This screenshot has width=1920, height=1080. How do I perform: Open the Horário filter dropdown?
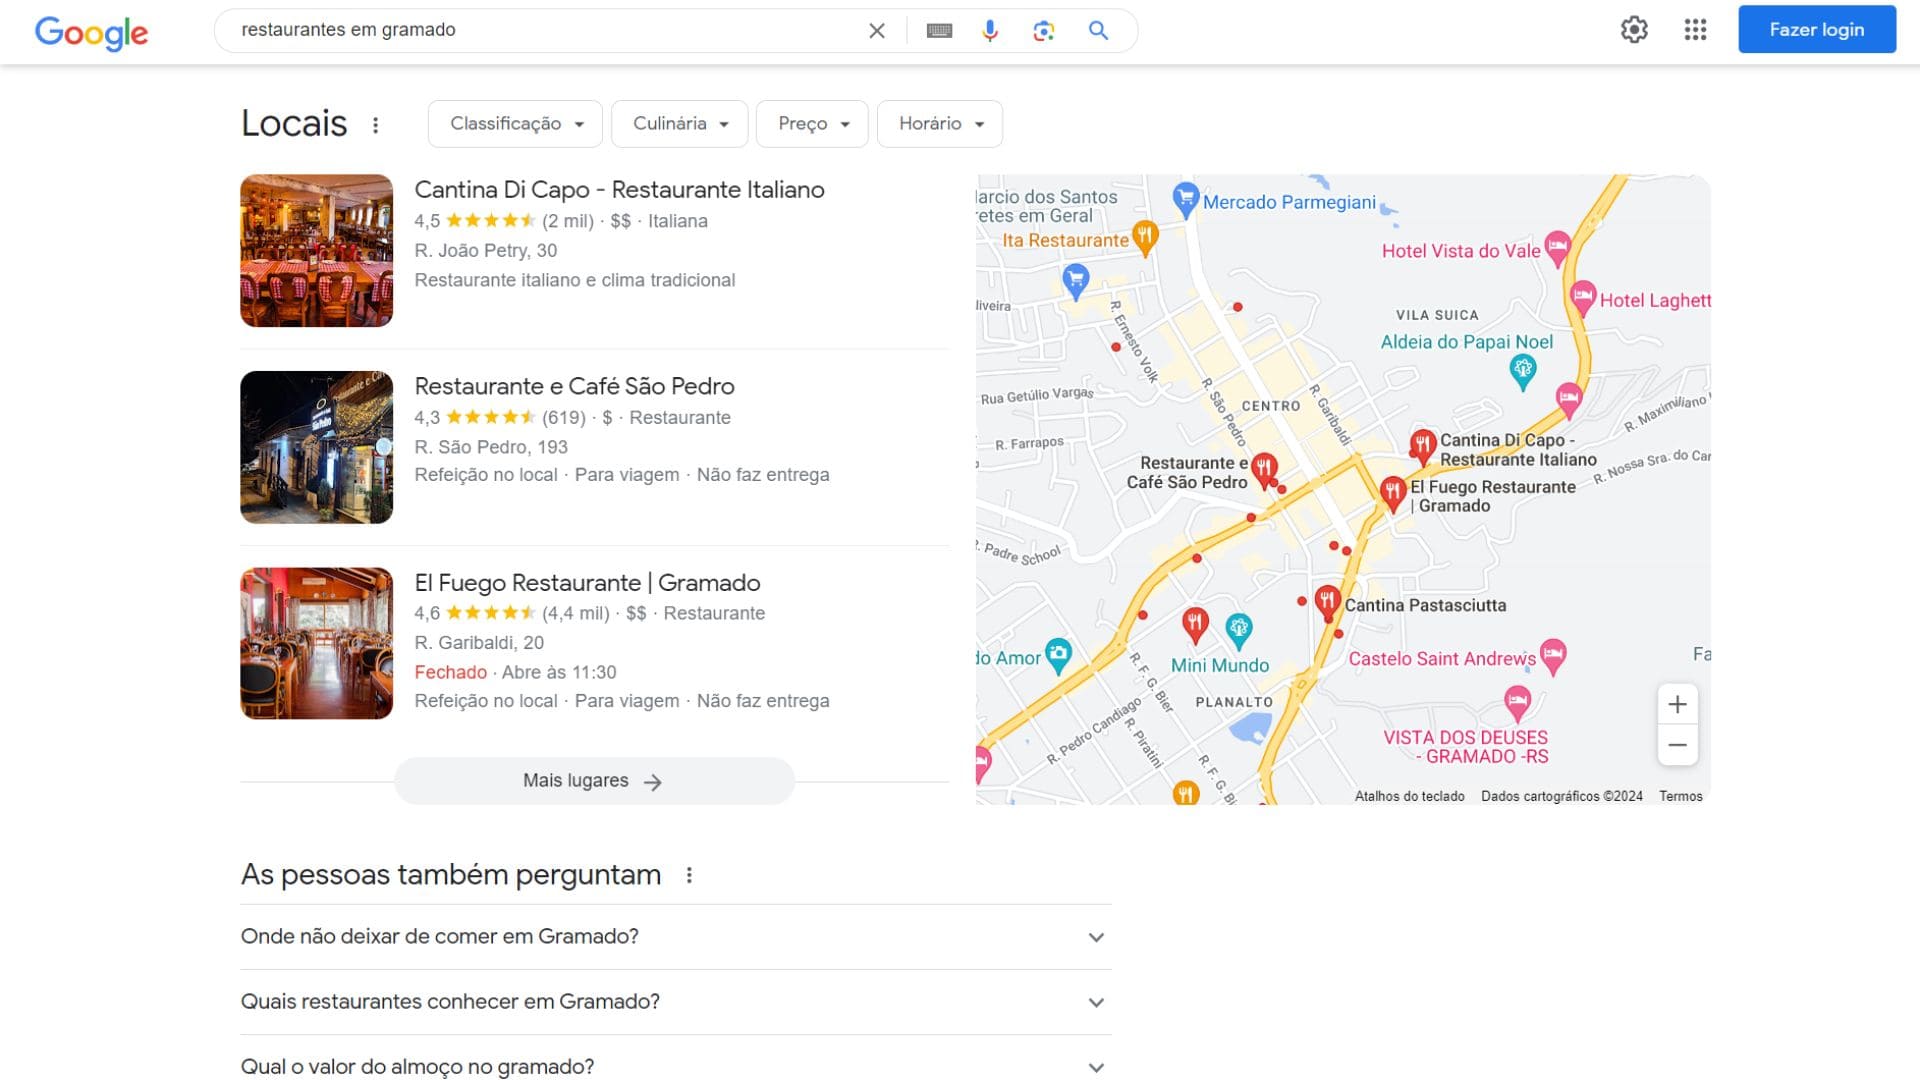[940, 124]
